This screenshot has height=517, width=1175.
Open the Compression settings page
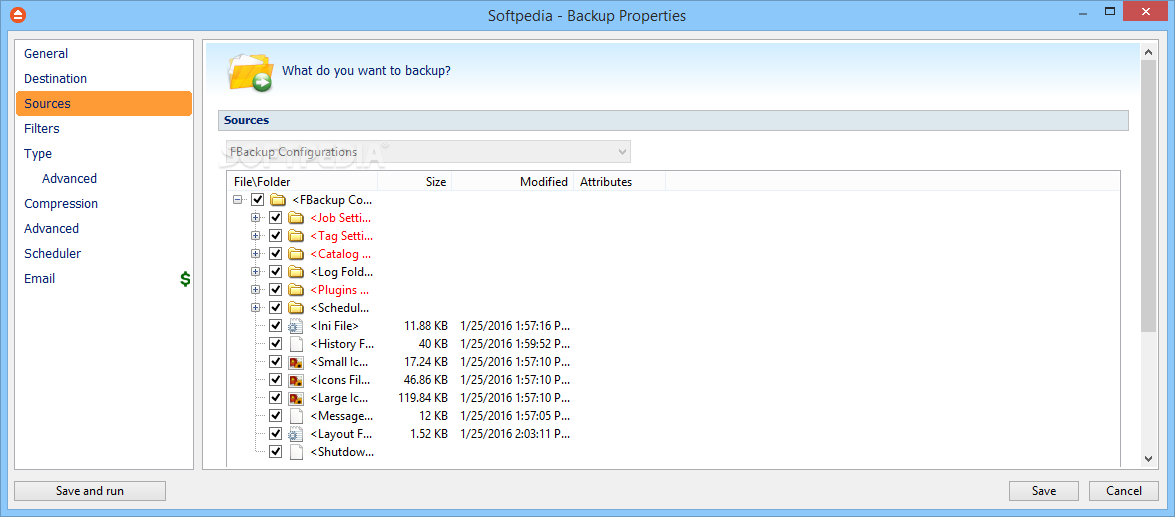[104, 204]
